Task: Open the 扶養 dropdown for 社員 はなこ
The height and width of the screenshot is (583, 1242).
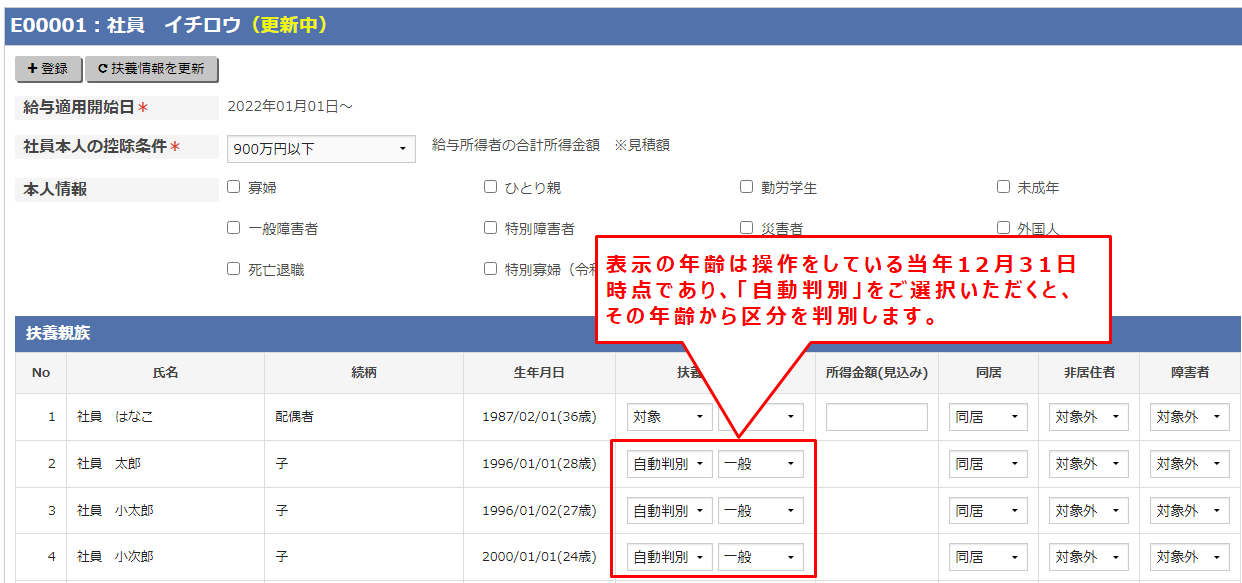Action: [x=669, y=417]
